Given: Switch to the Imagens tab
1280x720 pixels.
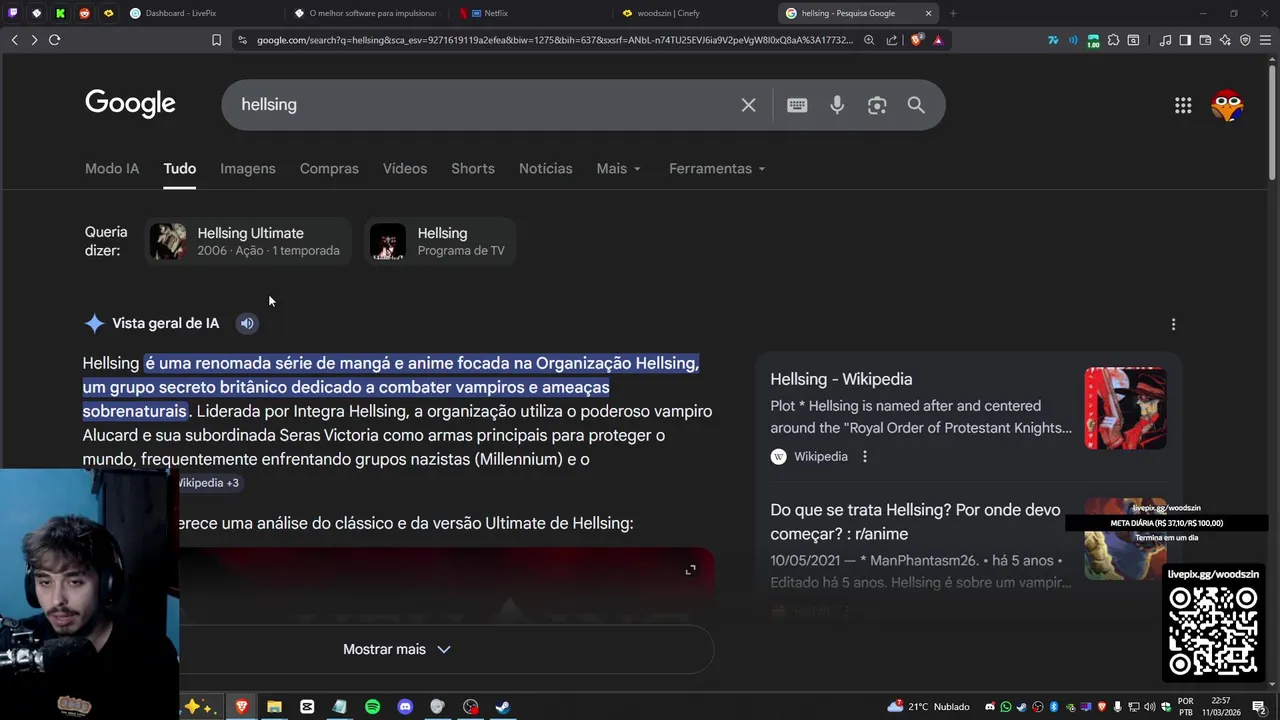Looking at the screenshot, I should (x=248, y=168).
